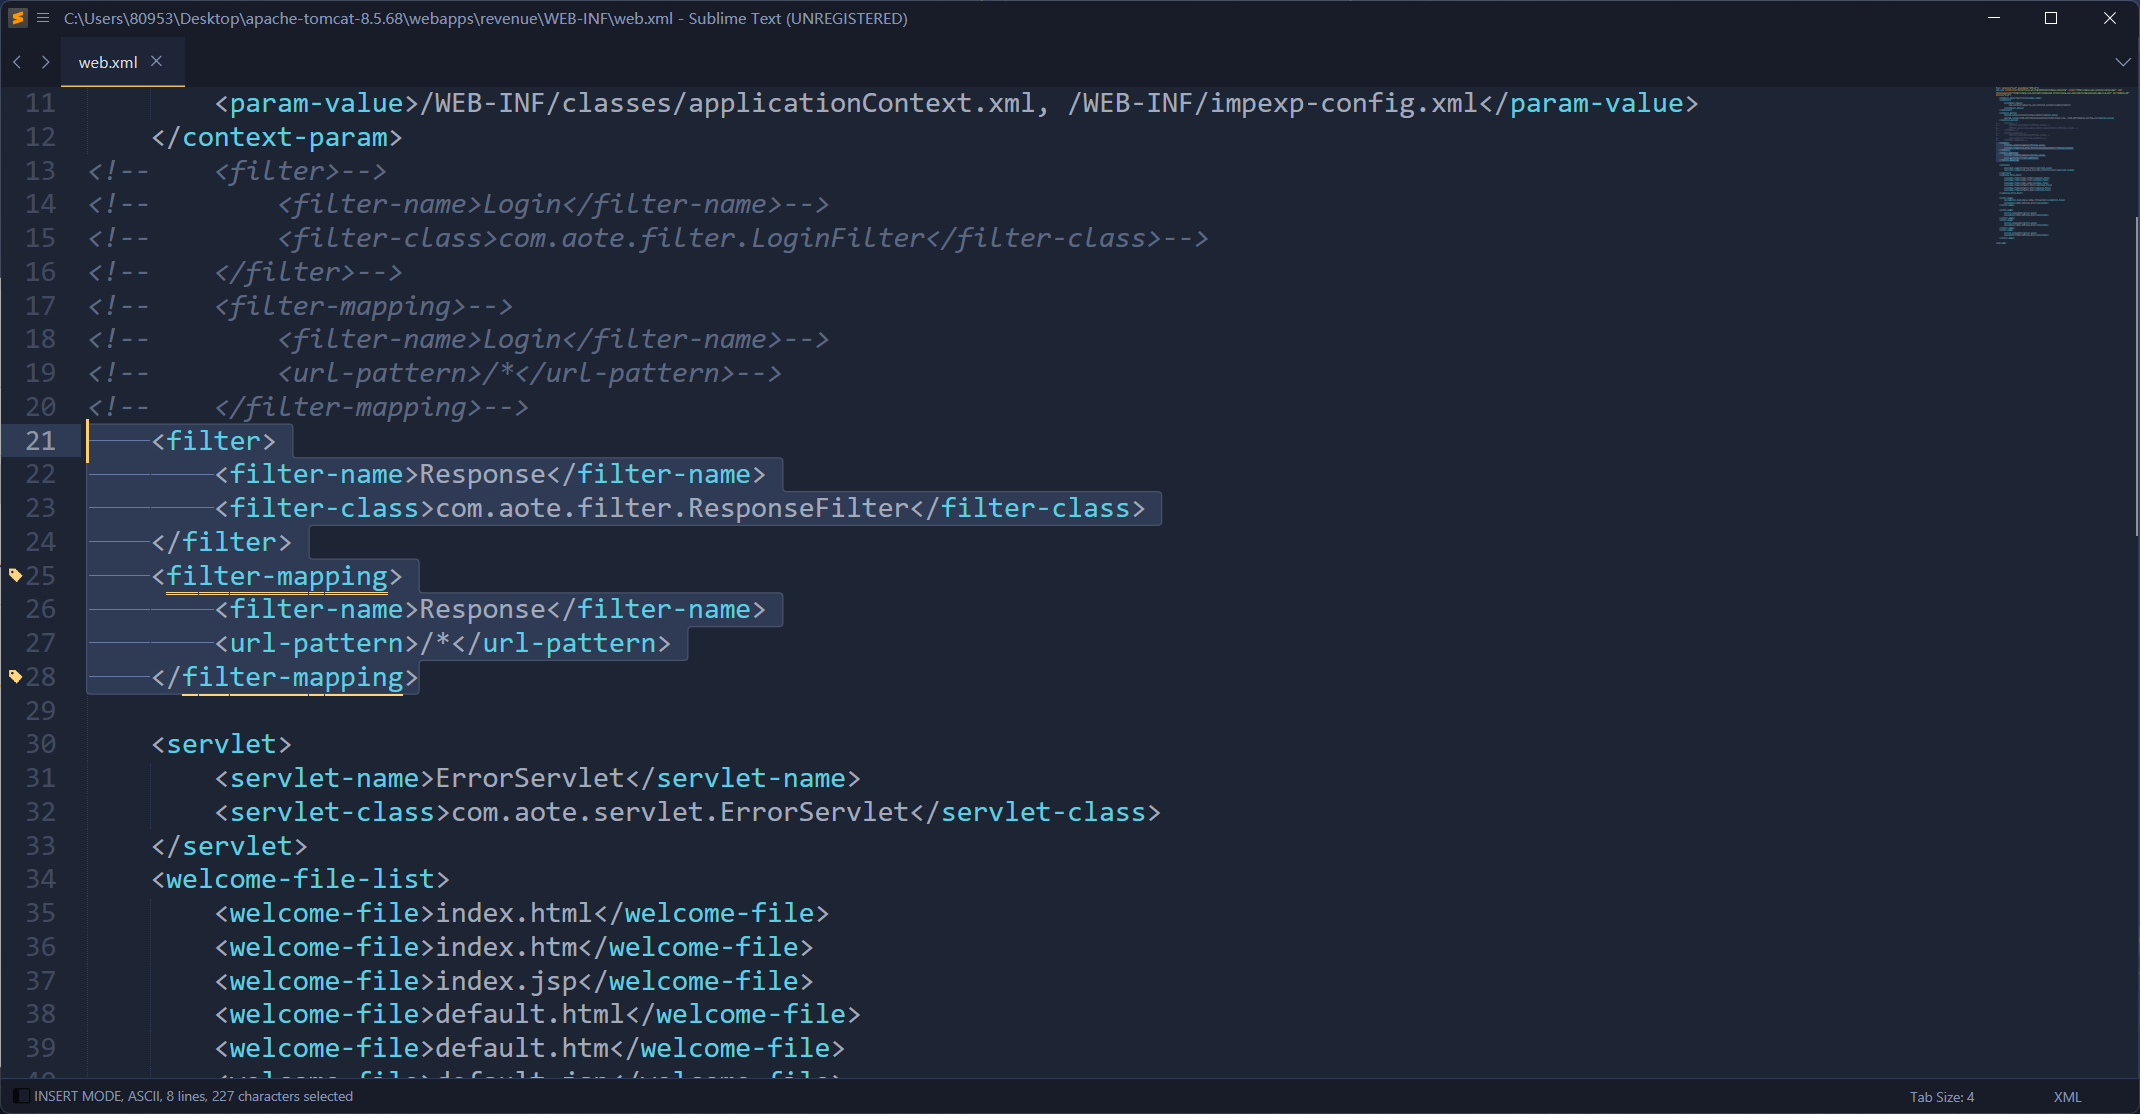
Task: Open the hamburger menu in title bar
Action: [43, 18]
